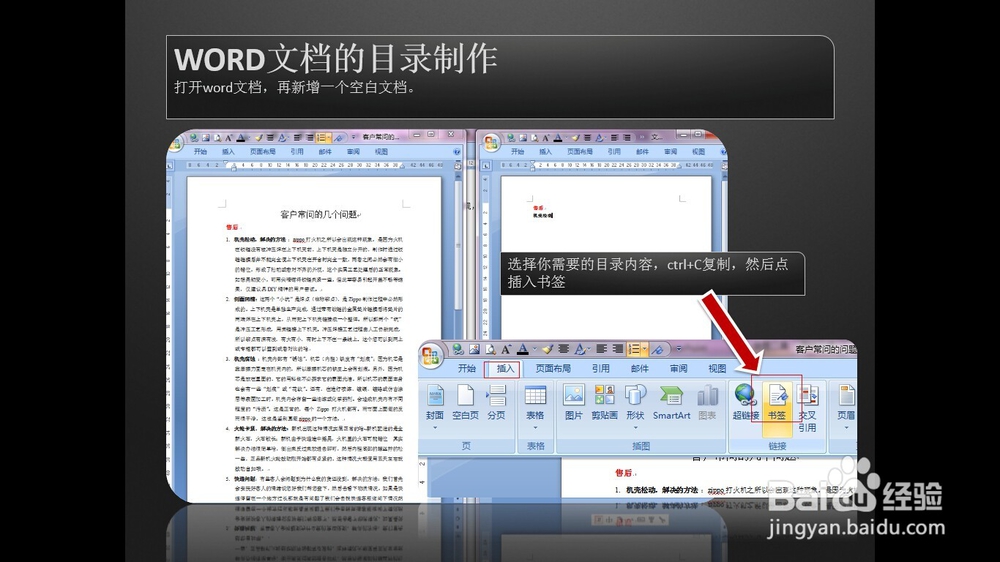Viewport: 1000px width, 562px height.
Task: Expand the 形状 dropdown arrow in enlarged ribbon
Action: 635,427
